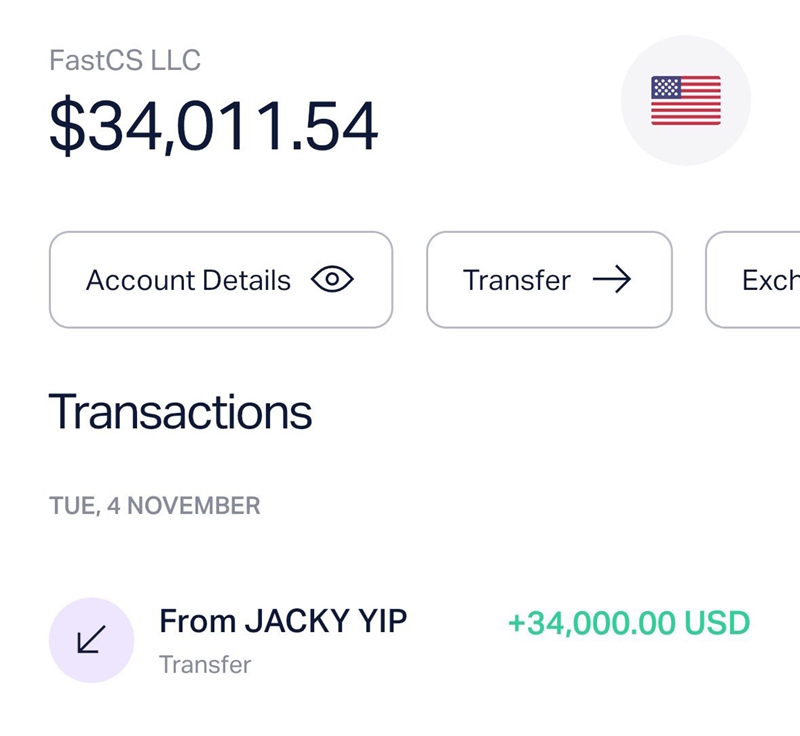Image resolution: width=800 pixels, height=736 pixels.
Task: Click the incoming transfer arrow icon
Action: [91, 640]
